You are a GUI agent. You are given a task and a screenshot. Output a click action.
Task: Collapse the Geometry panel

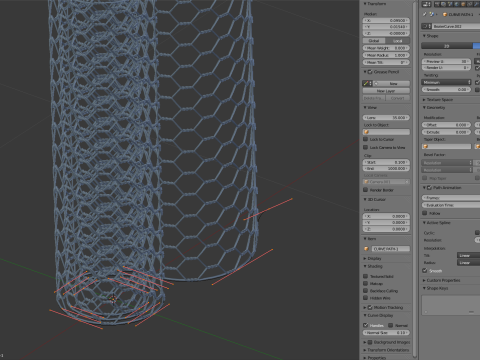[424, 108]
